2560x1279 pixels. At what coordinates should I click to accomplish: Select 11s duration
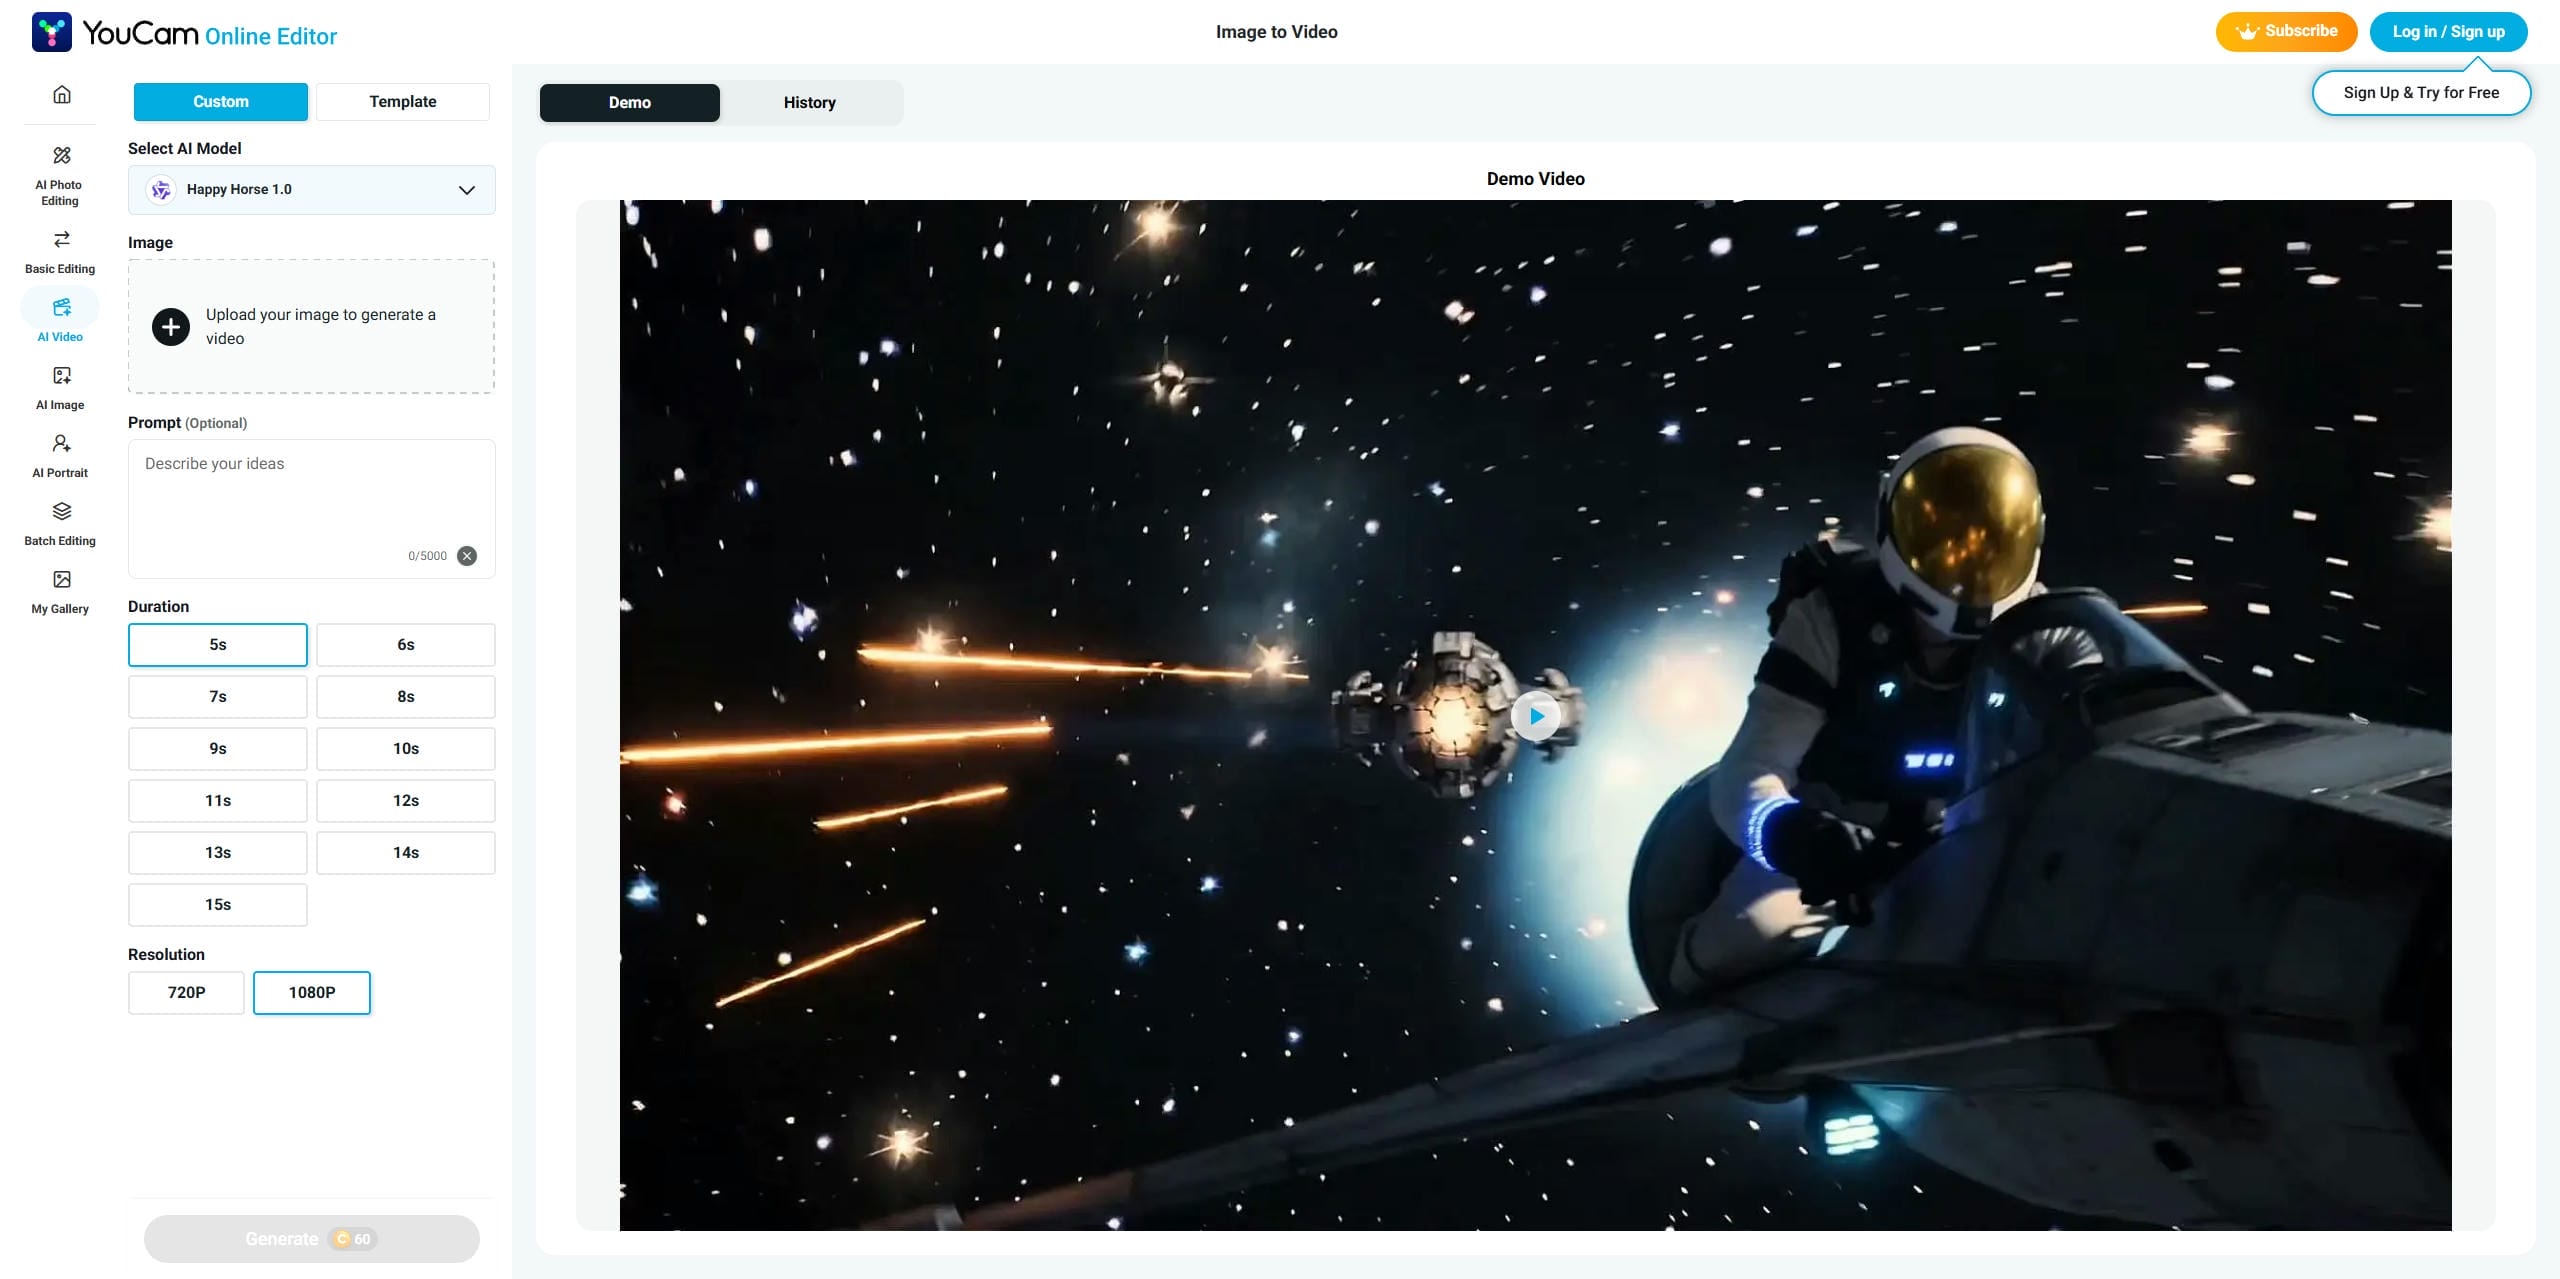tap(218, 801)
